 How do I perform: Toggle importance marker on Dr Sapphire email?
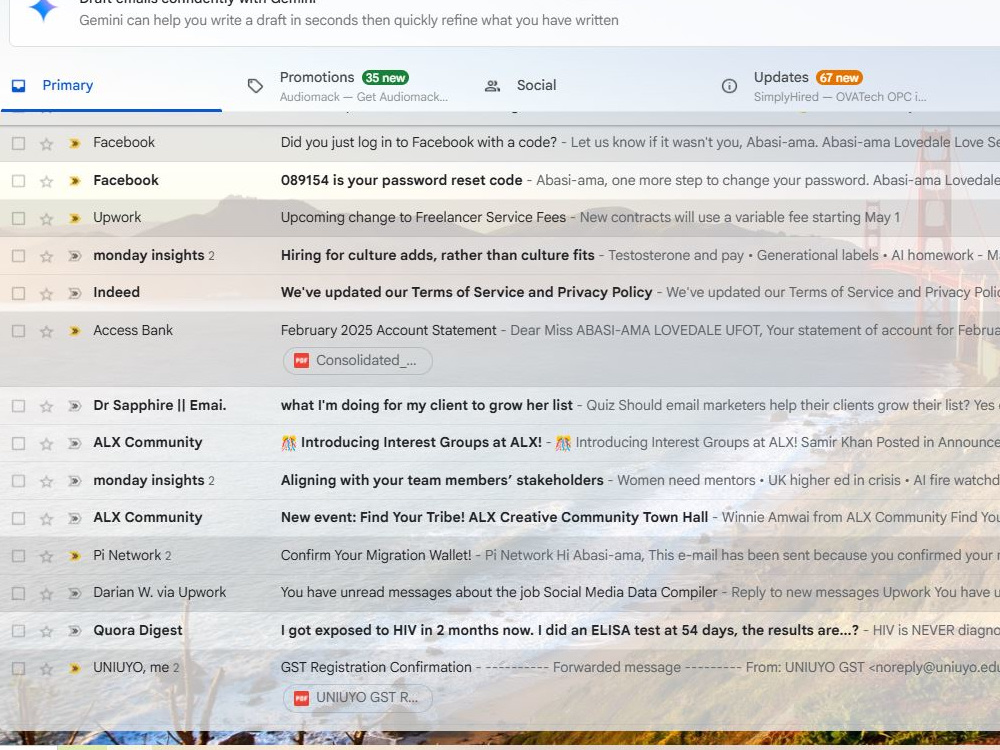pyautogui.click(x=75, y=406)
